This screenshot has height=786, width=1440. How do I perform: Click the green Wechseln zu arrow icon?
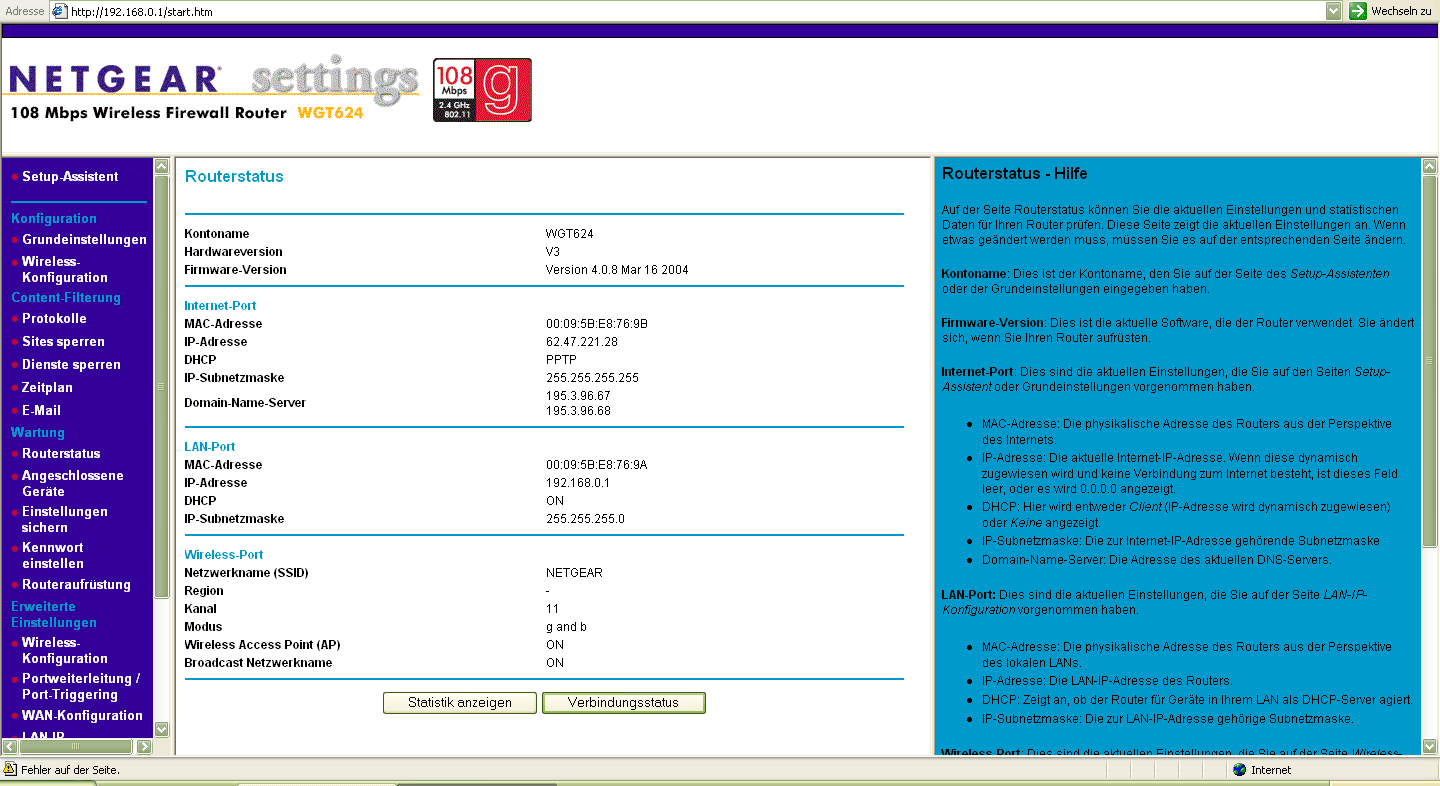coord(1358,11)
